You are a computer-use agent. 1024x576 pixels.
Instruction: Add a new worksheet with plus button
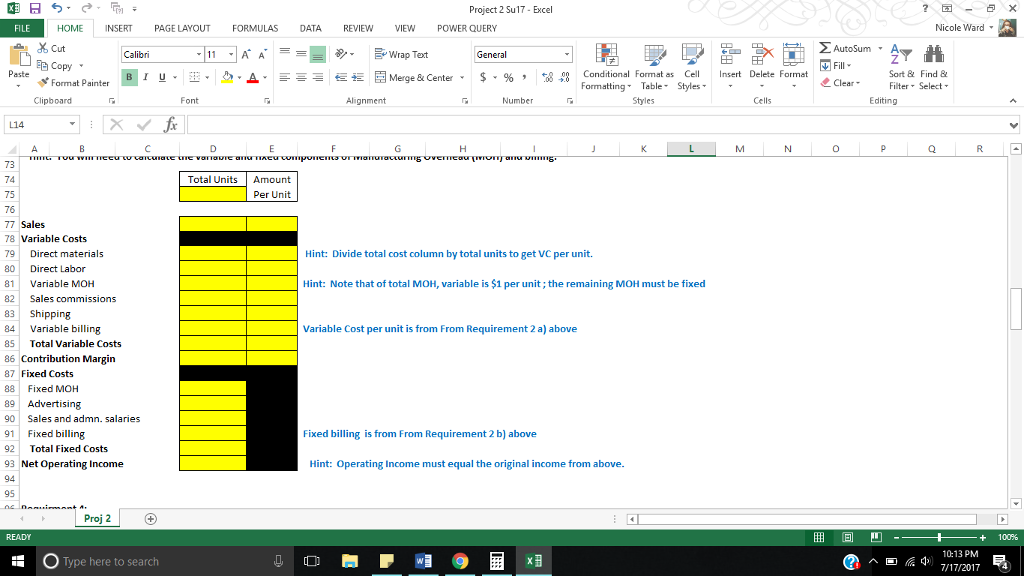click(148, 519)
